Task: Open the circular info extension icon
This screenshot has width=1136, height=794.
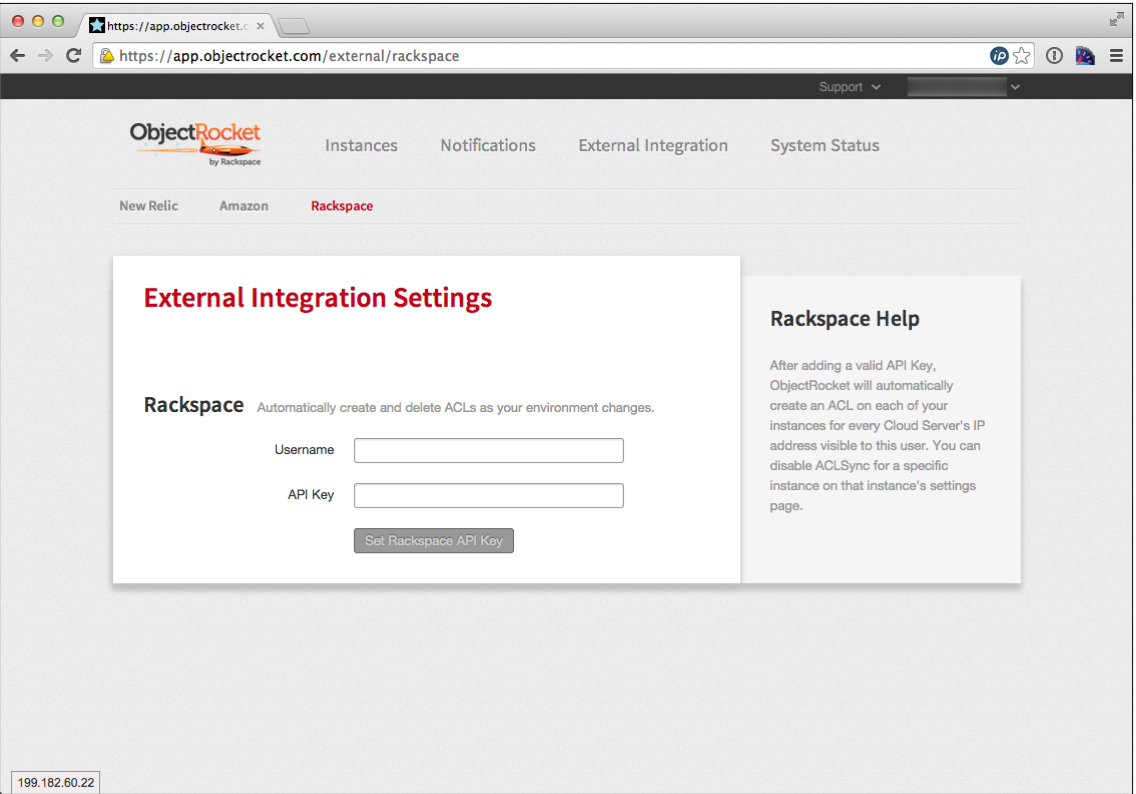Action: coord(1054,56)
